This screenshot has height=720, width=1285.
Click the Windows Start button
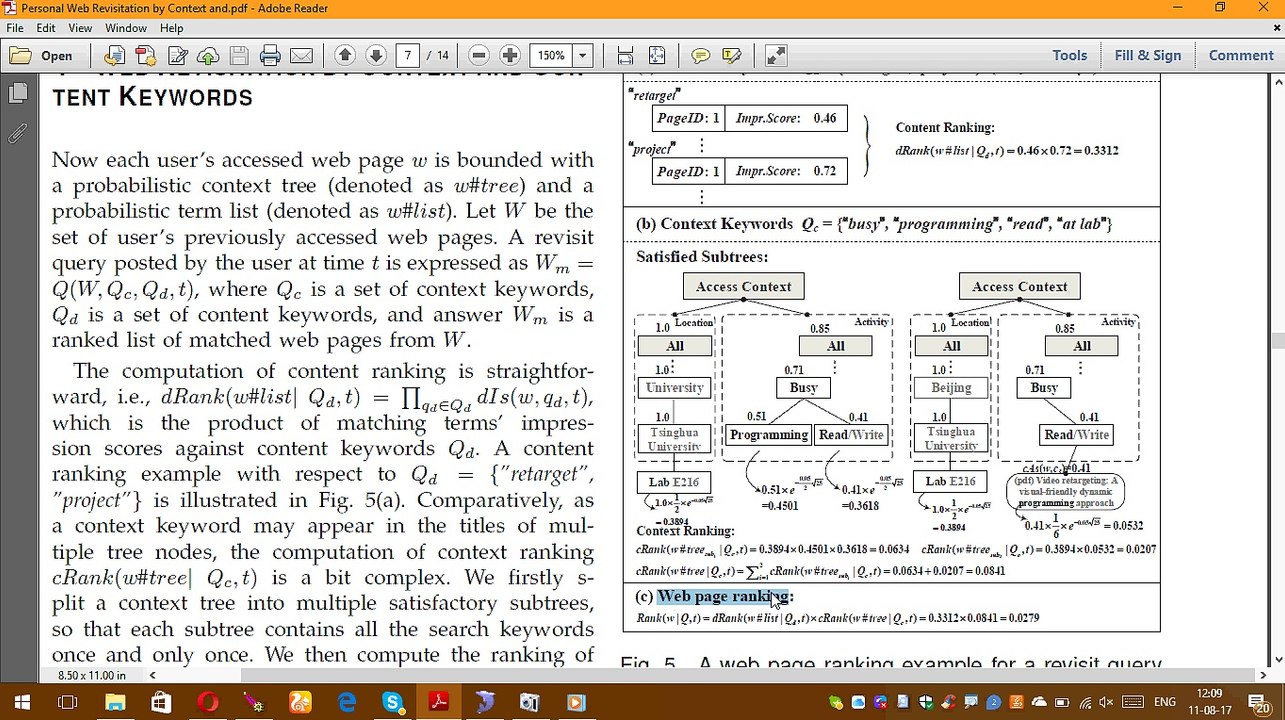22,703
